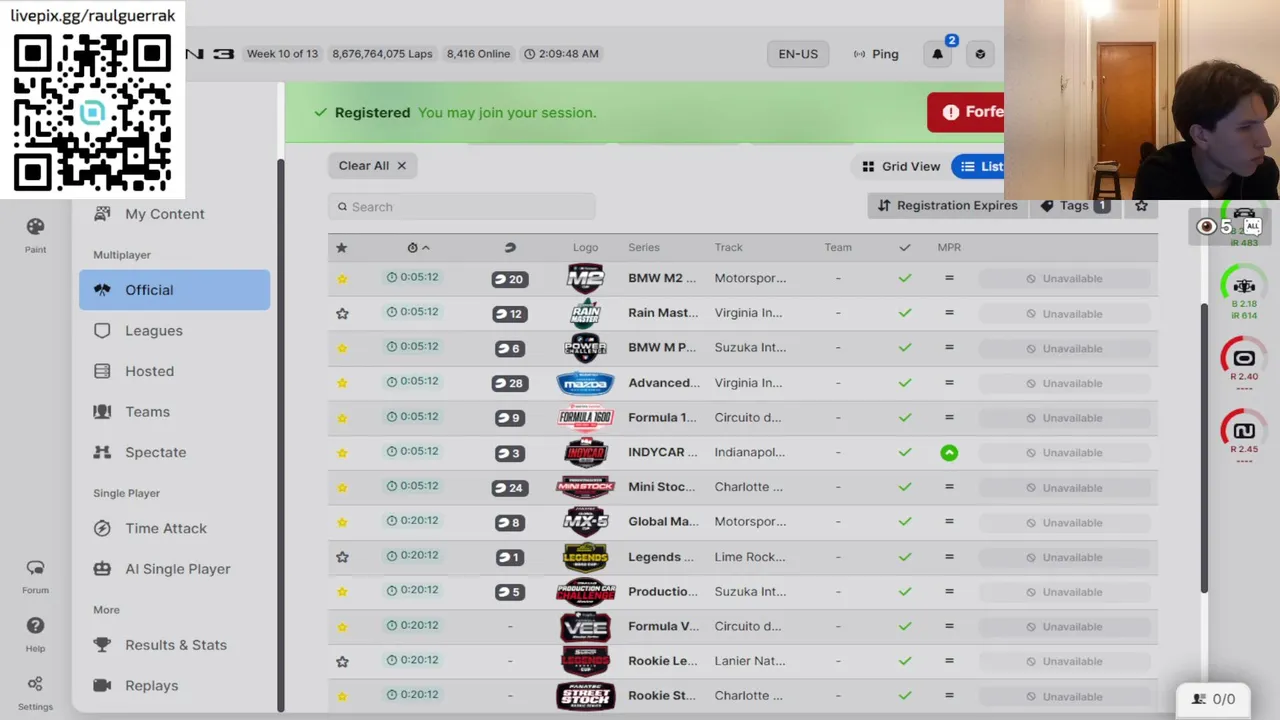
Task: Open Results & Stats
Action: click(x=175, y=645)
